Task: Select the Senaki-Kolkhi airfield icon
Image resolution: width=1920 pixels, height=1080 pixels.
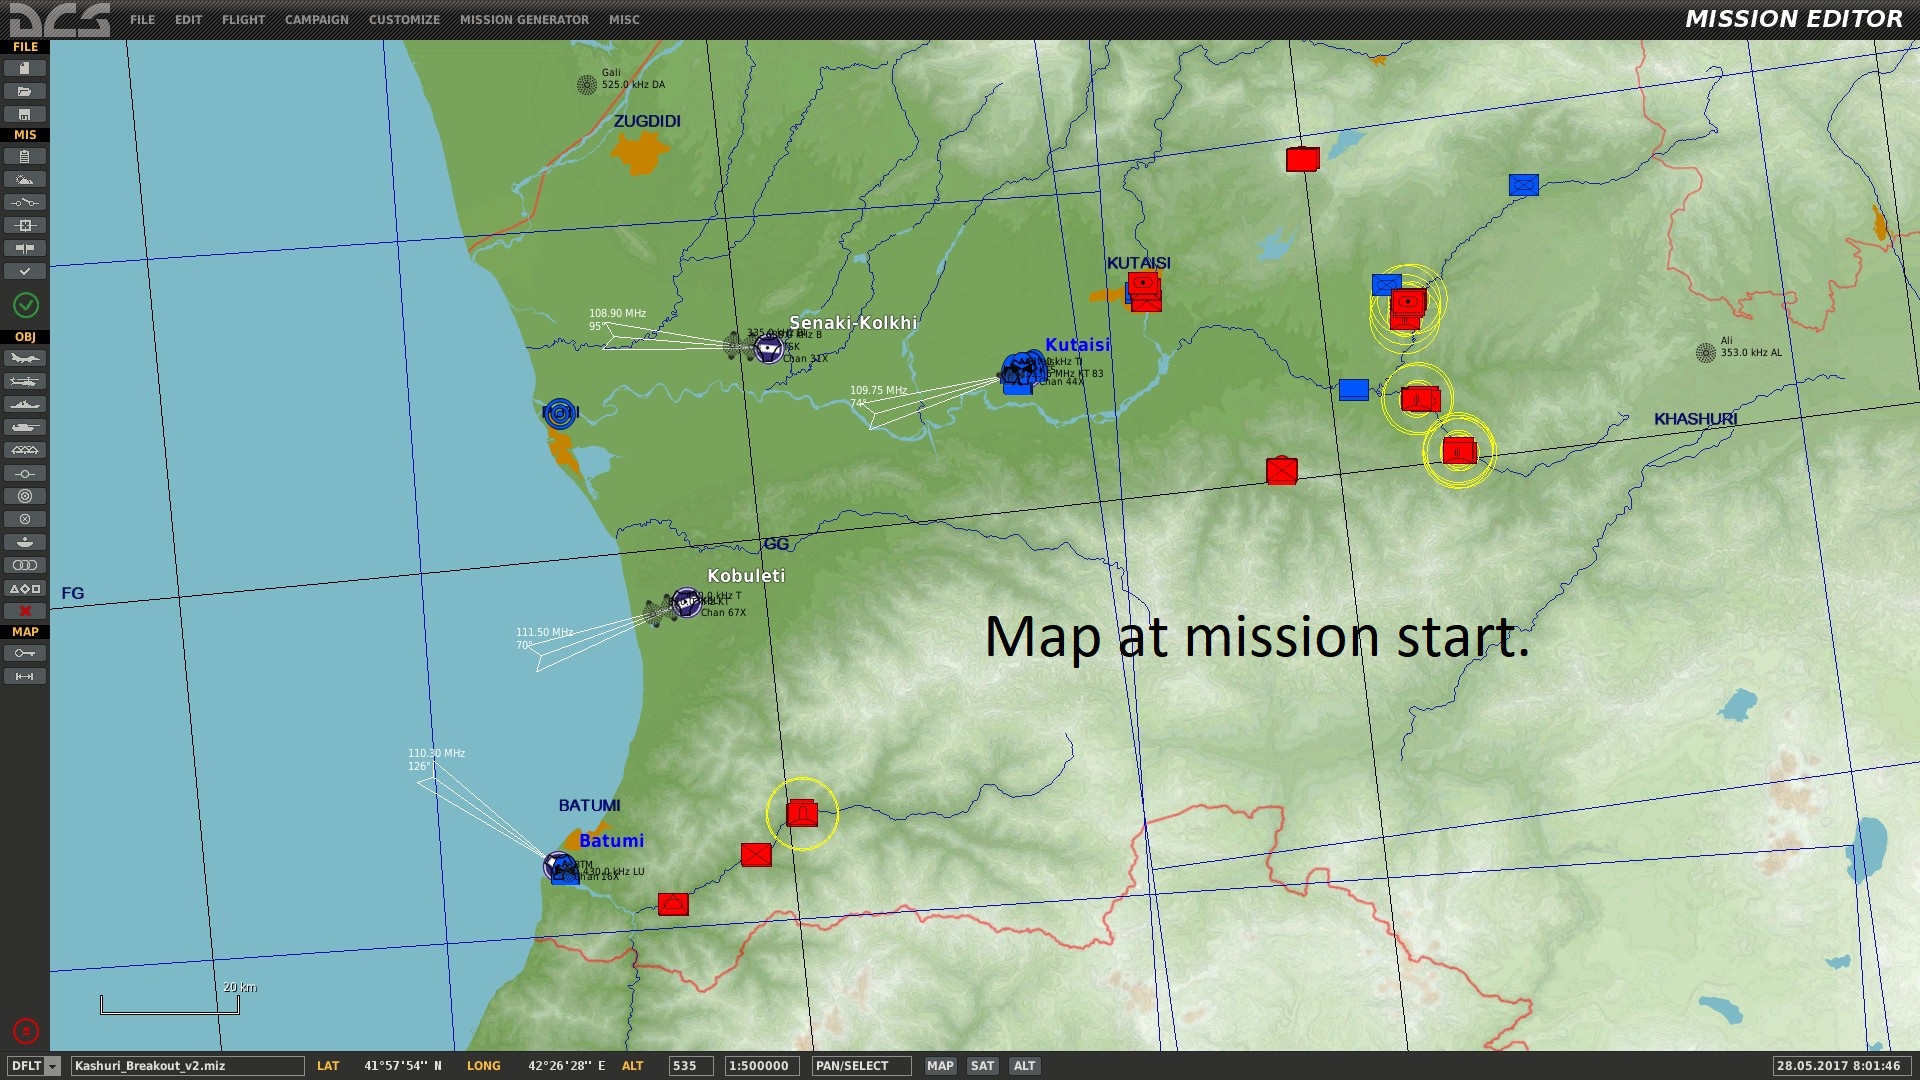Action: pos(768,349)
